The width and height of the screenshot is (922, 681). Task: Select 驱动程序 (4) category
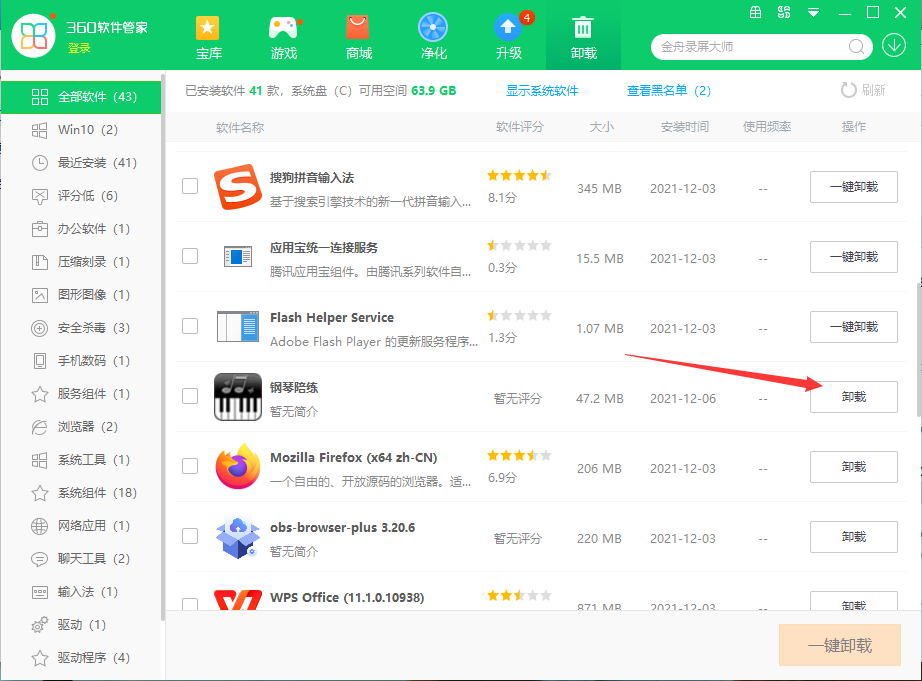[x=81, y=657]
